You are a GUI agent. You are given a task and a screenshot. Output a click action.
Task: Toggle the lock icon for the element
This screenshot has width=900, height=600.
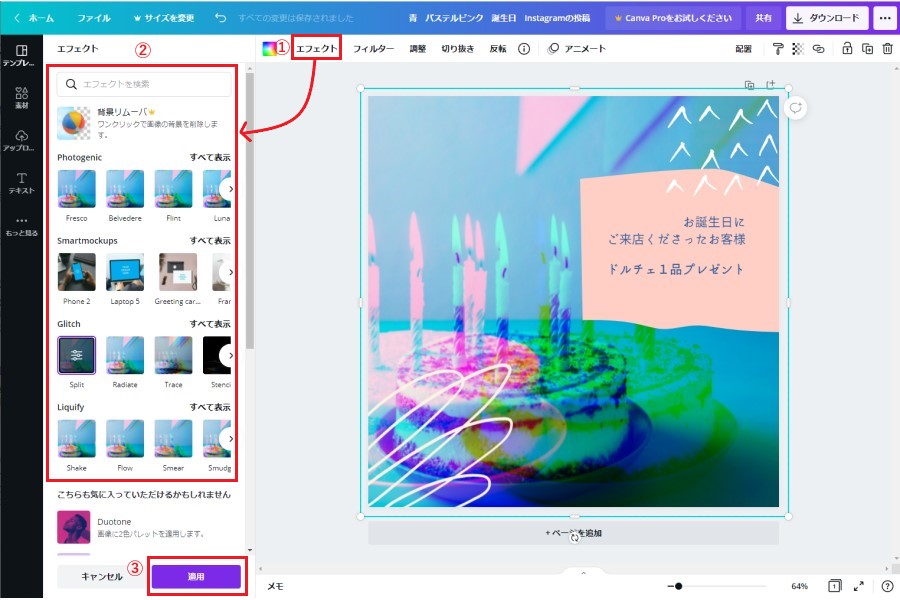point(847,48)
